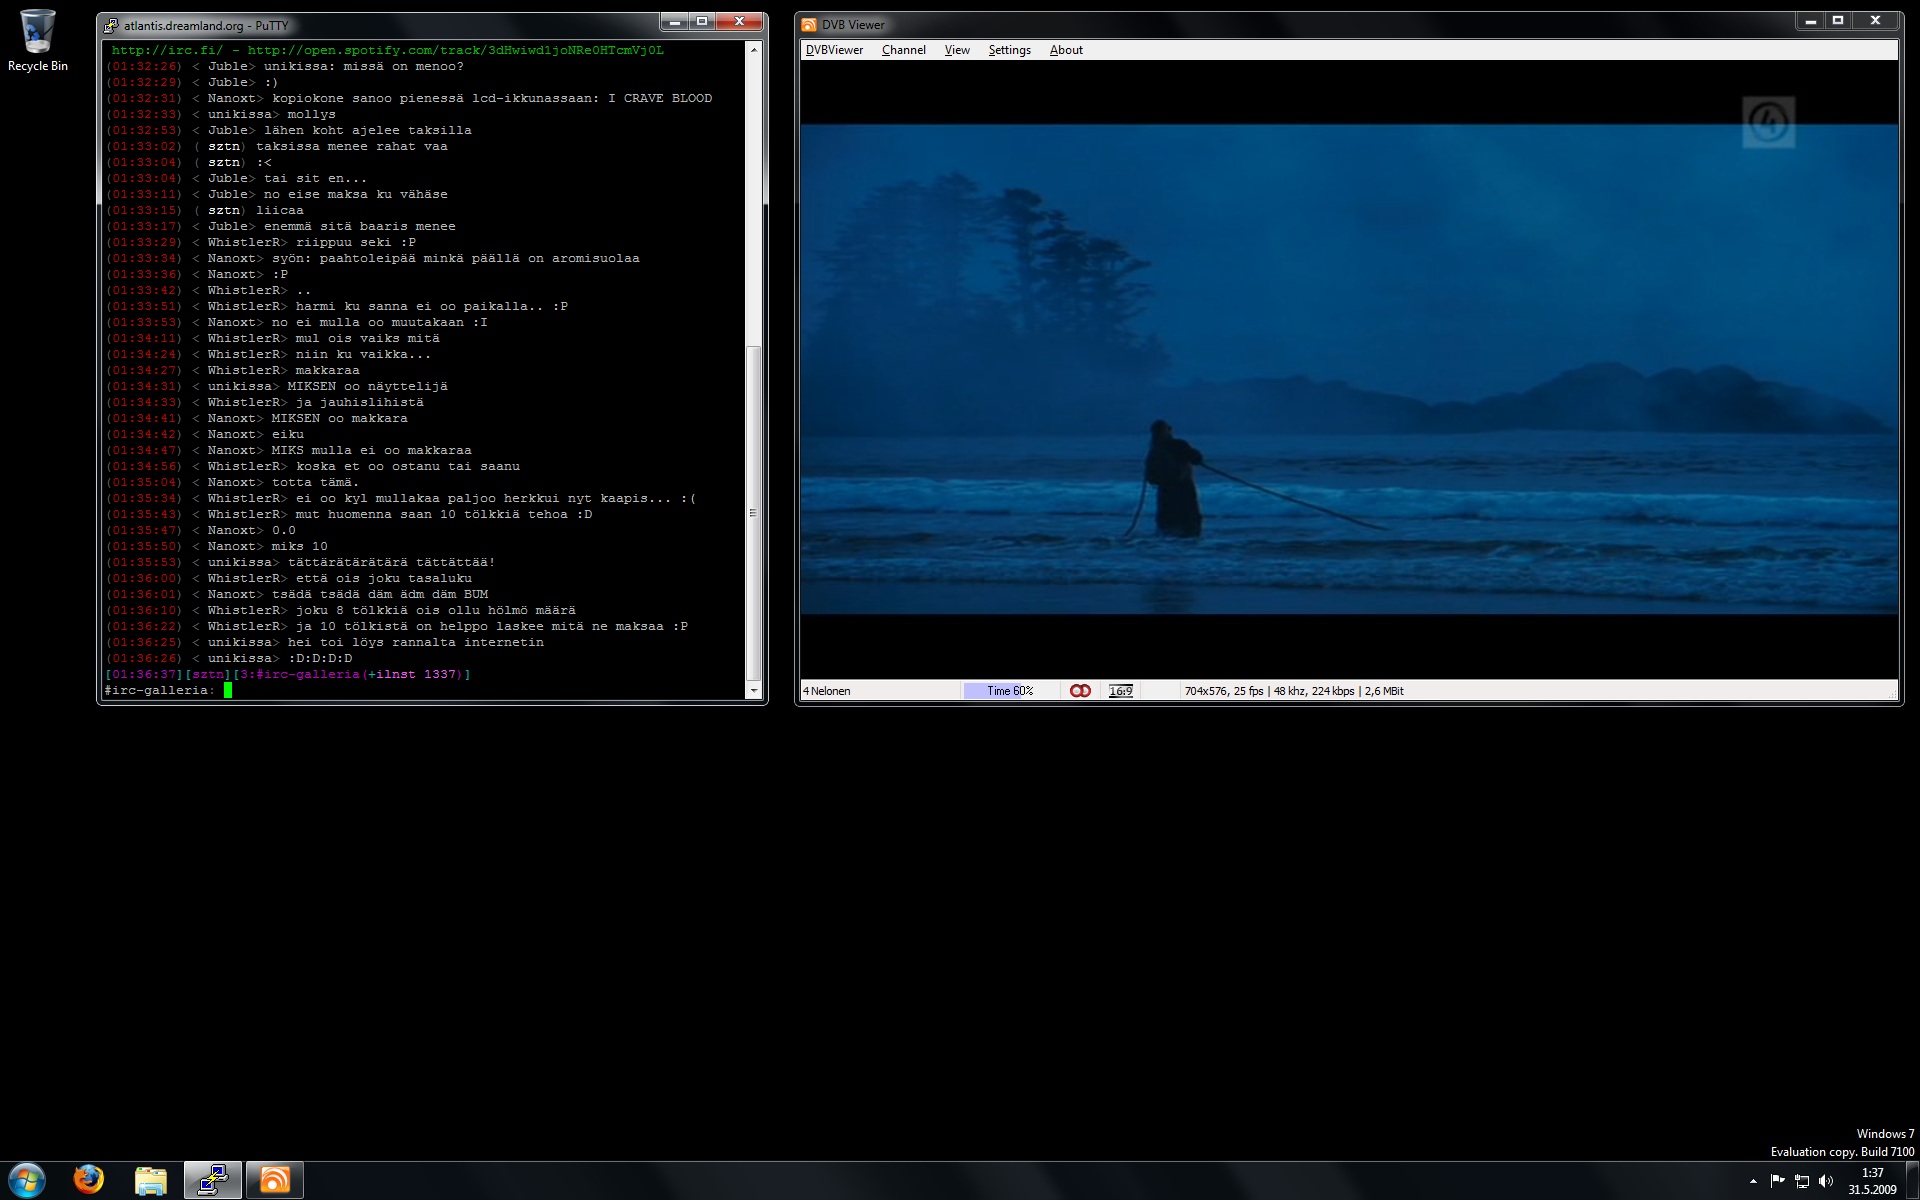Toggle the 16:9 aspect ratio indicator

(1120, 691)
